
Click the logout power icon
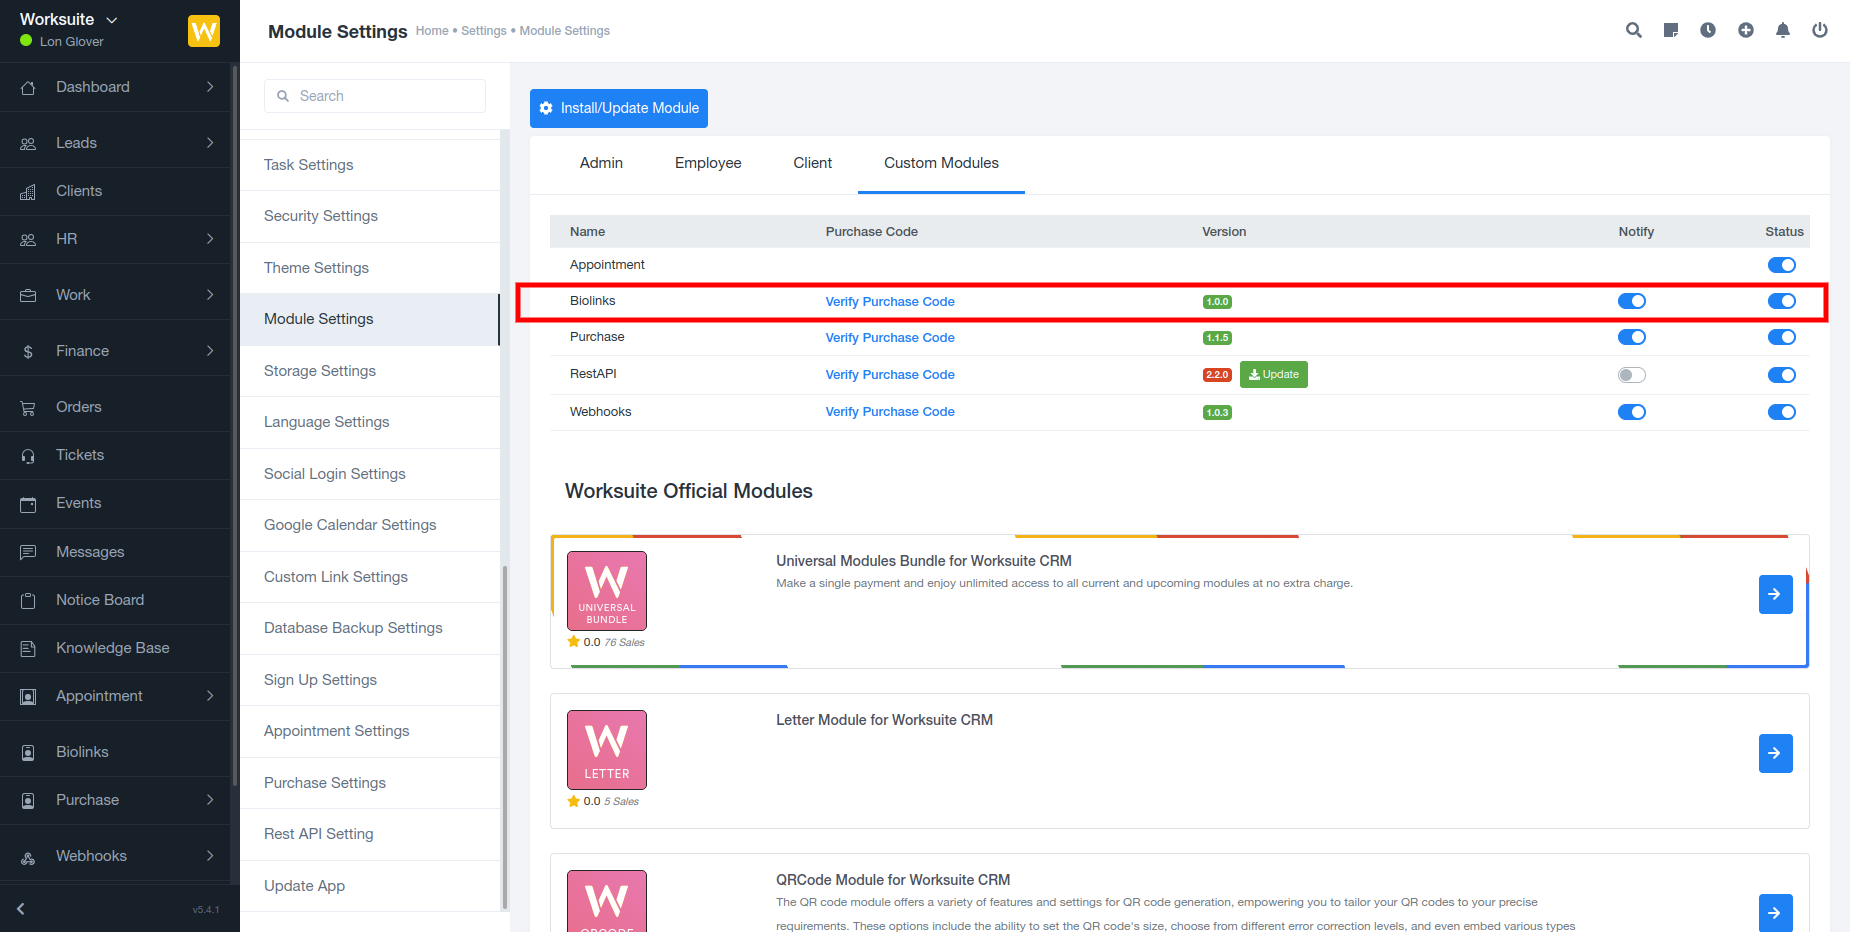[1820, 30]
